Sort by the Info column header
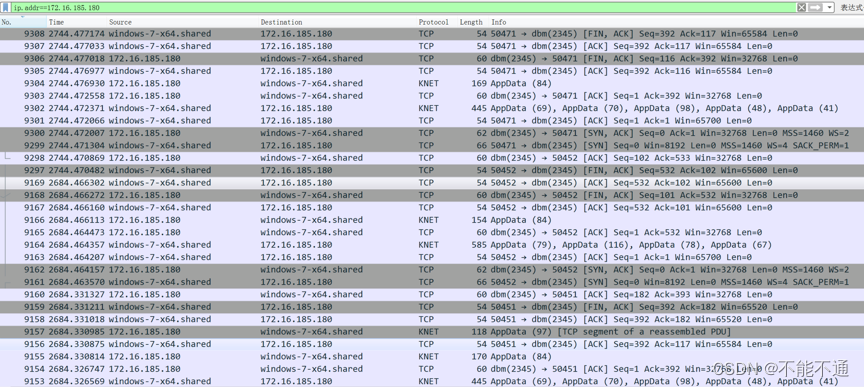 [x=676, y=22]
